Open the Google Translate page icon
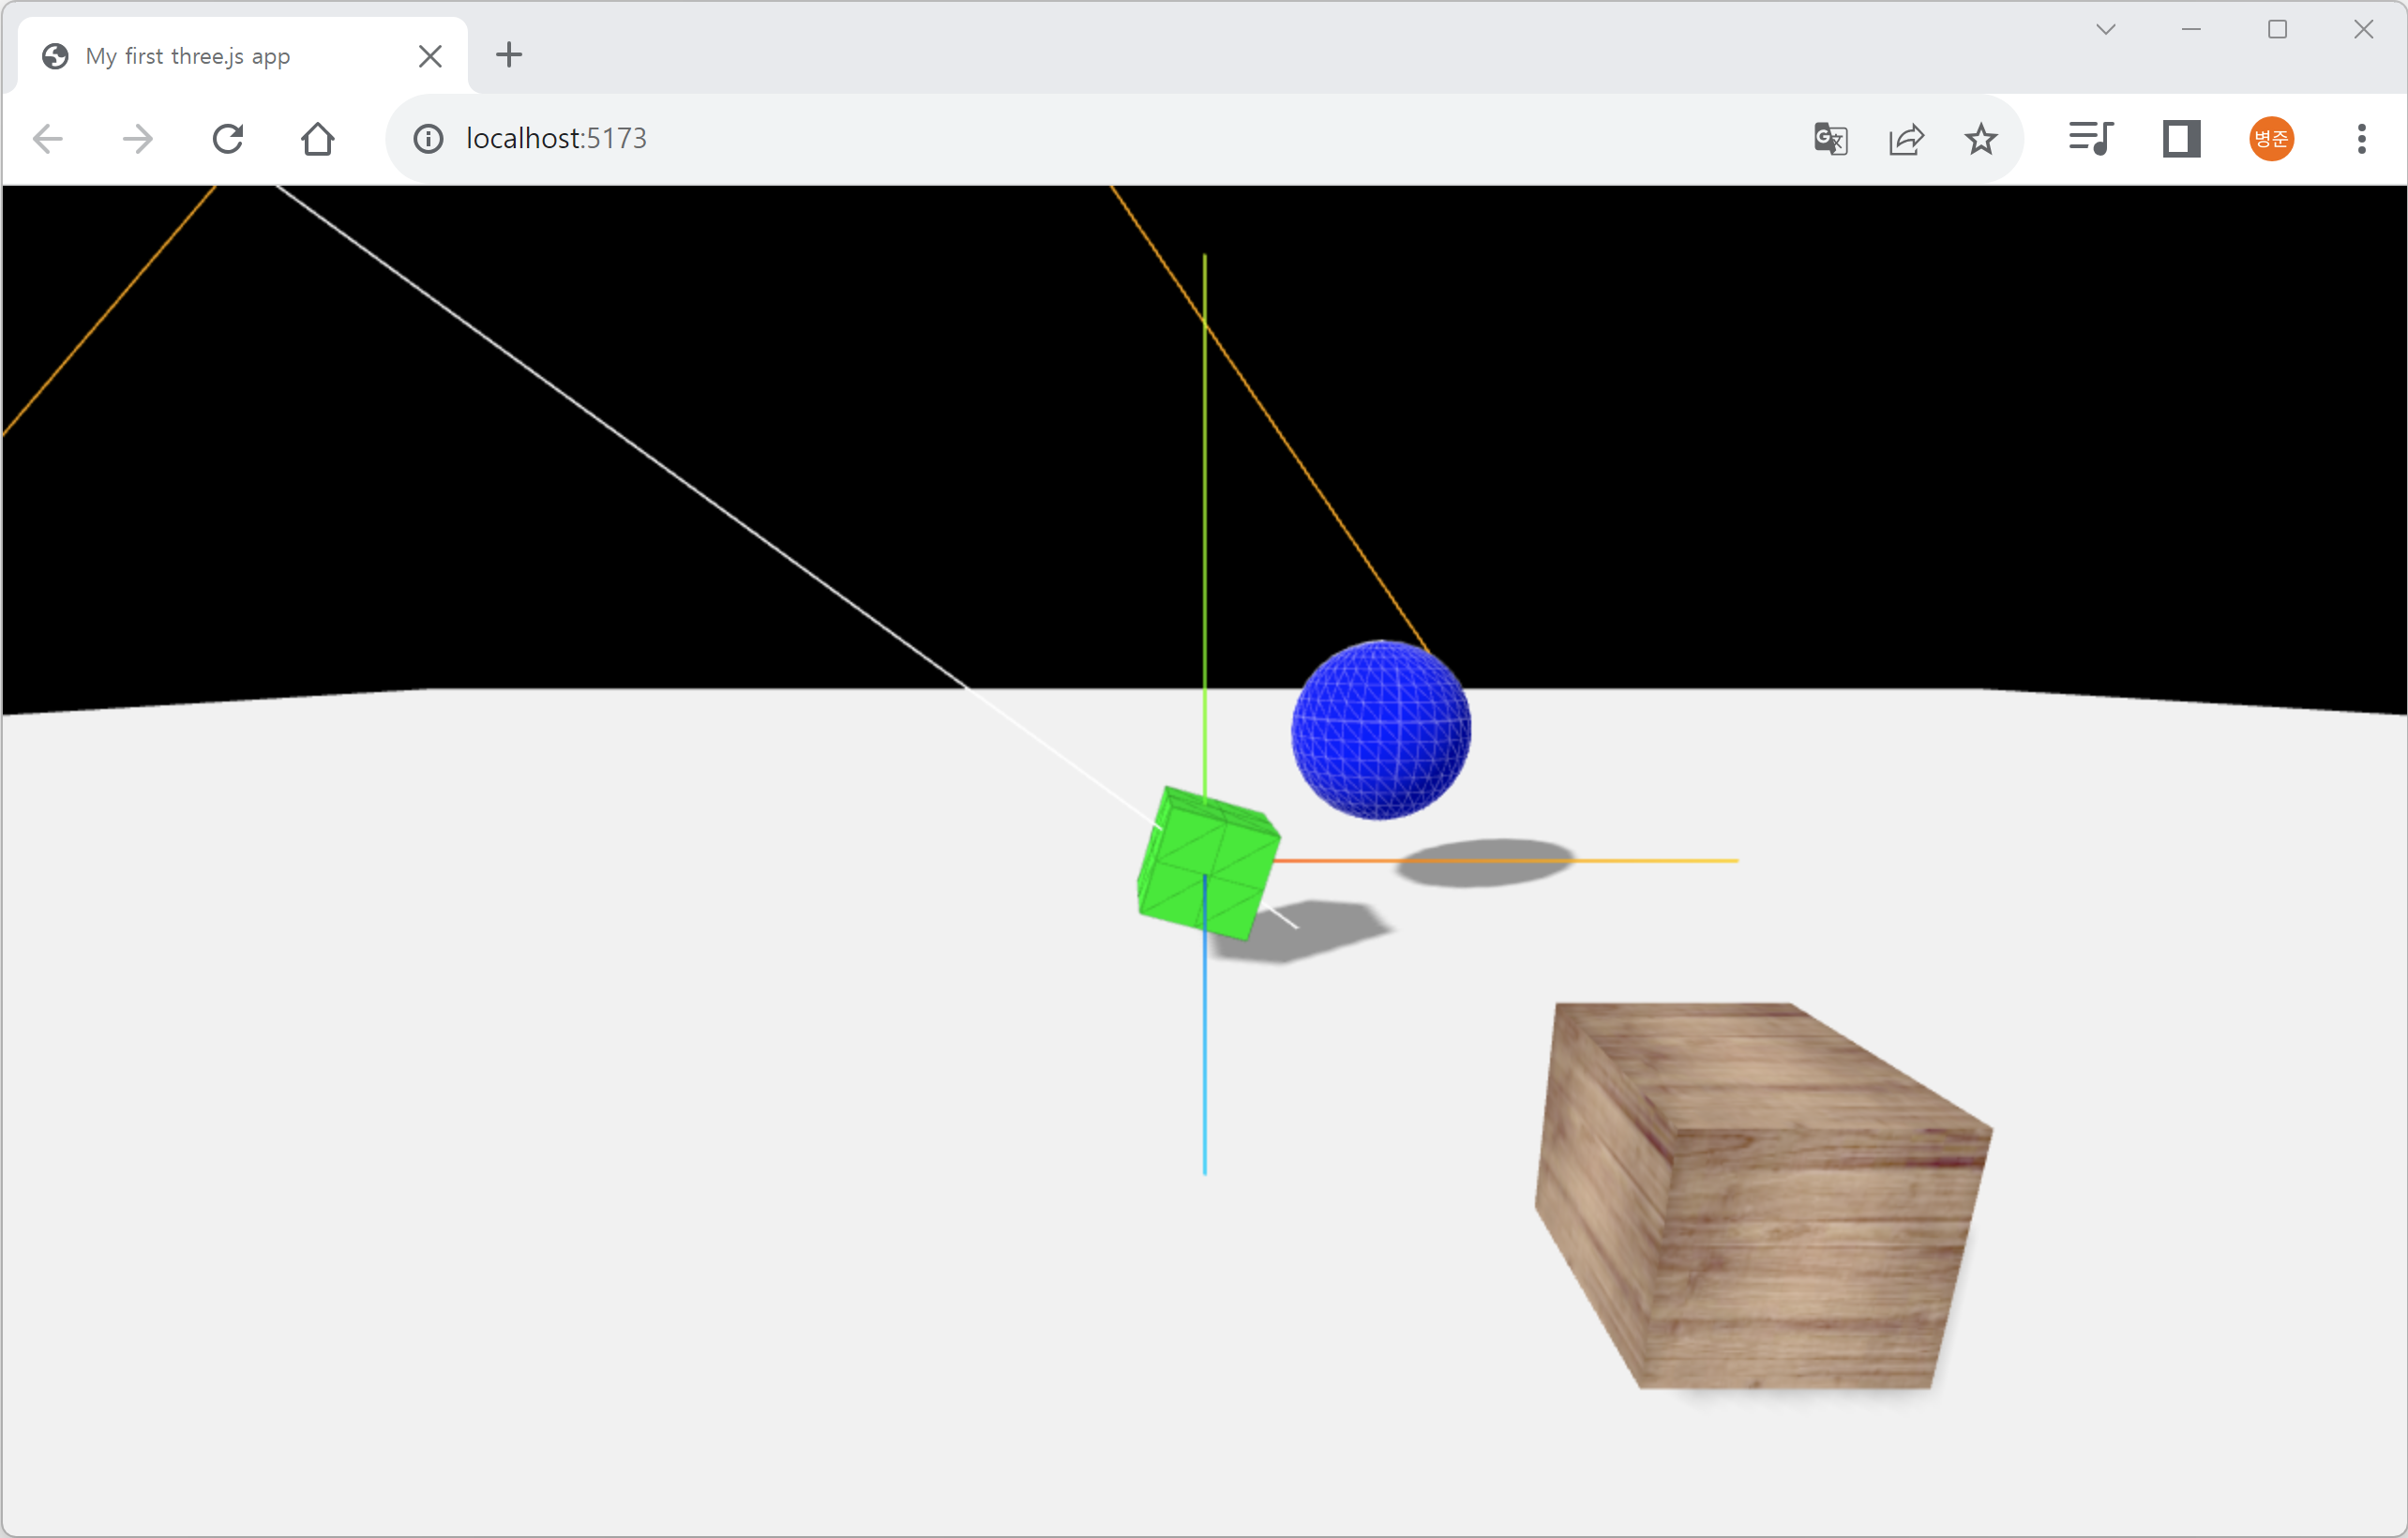 (x=1830, y=139)
